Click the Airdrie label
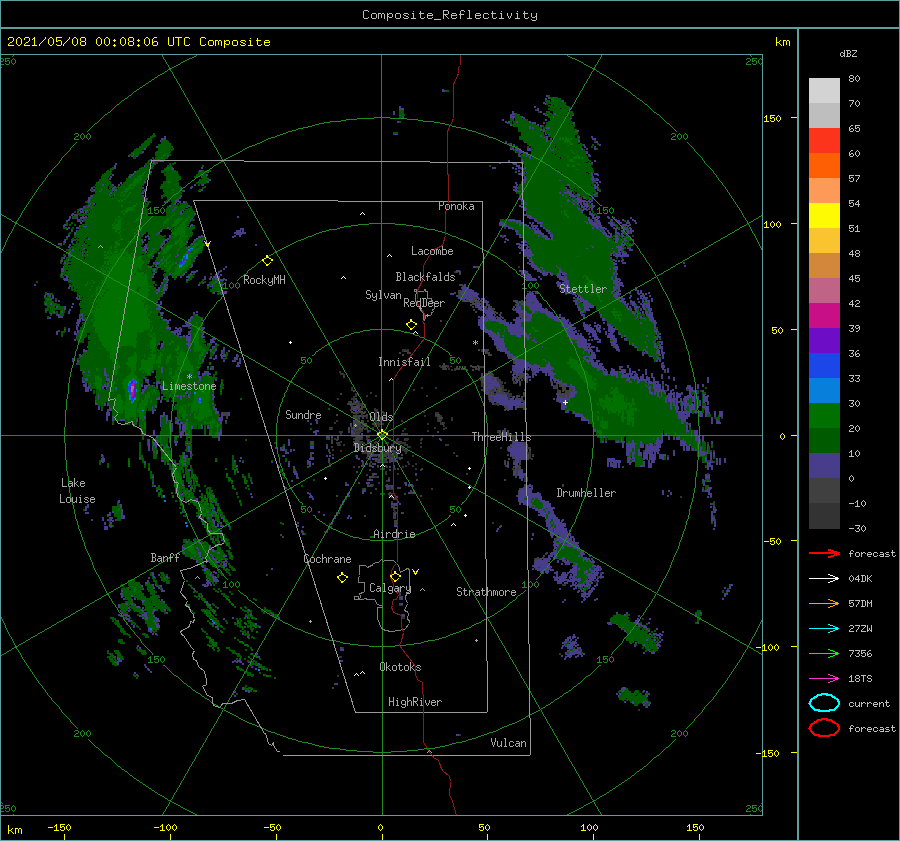900x841 pixels. (x=394, y=534)
